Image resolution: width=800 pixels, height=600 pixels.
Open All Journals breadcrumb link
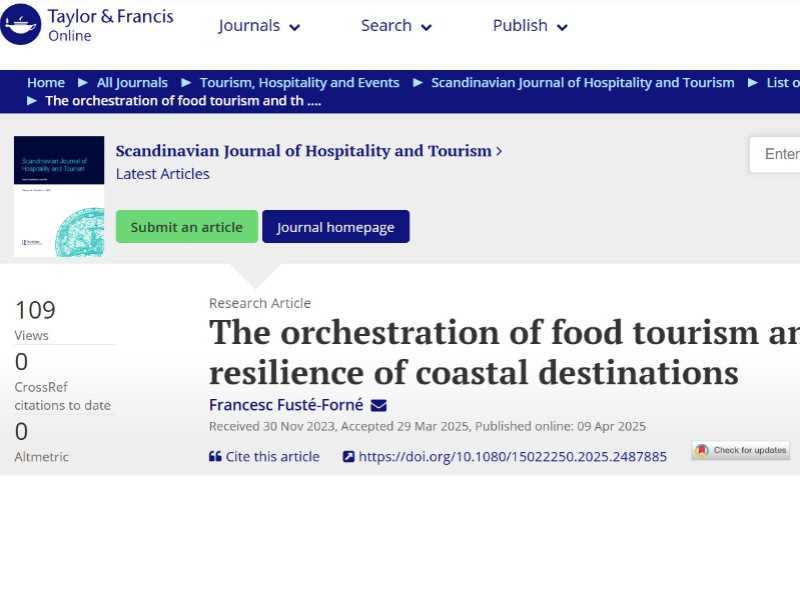click(132, 83)
